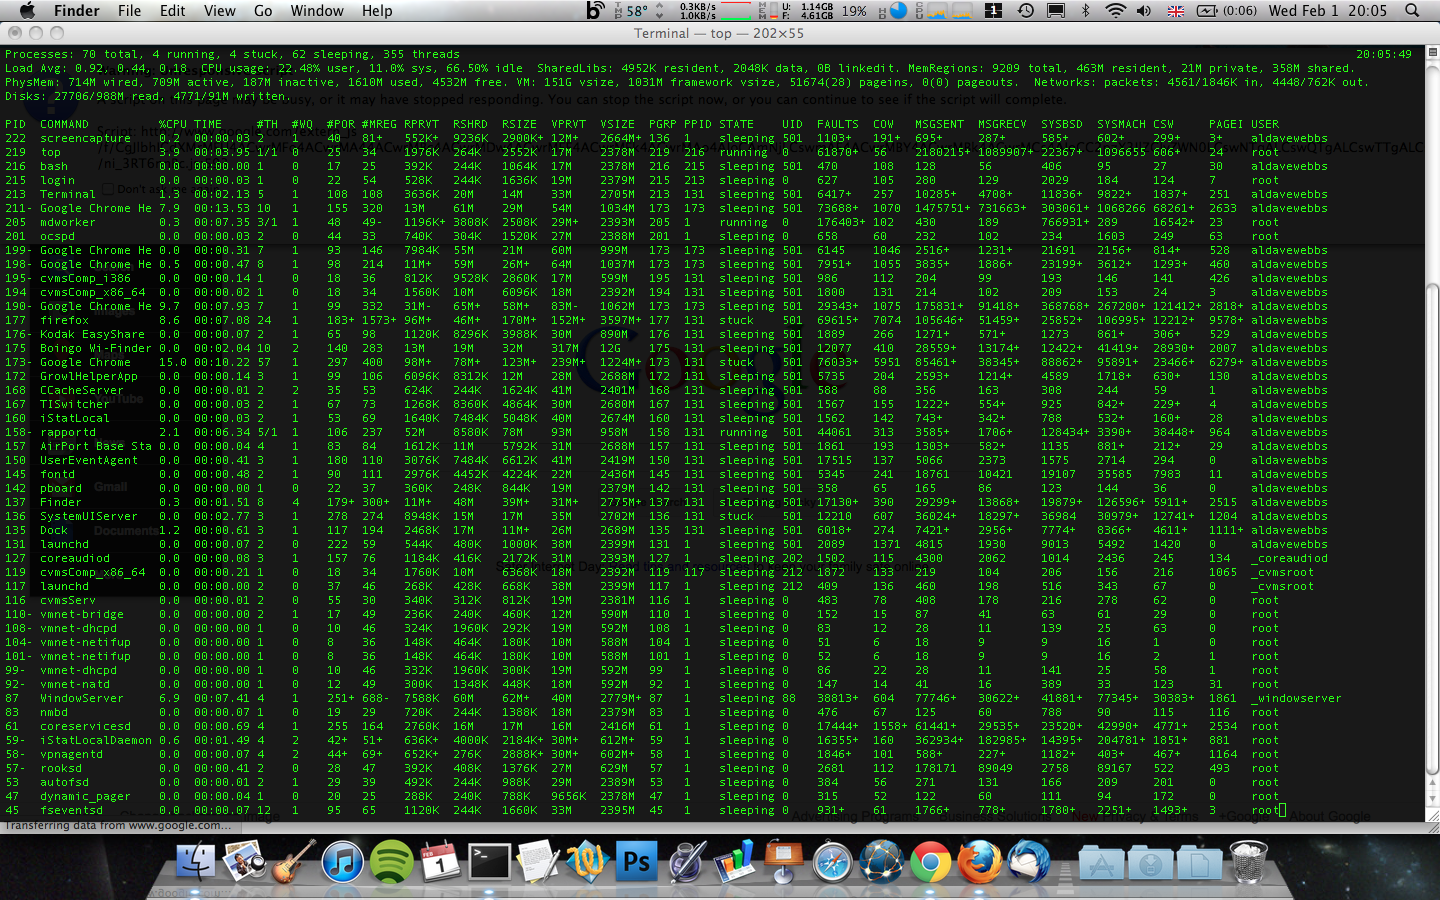Click the FAULTS column header in top
The image size is (1440, 900).
tap(838, 125)
